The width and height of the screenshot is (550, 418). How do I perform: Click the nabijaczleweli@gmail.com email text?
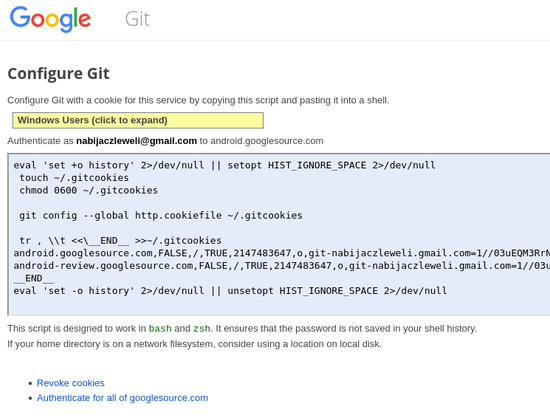[x=136, y=141]
